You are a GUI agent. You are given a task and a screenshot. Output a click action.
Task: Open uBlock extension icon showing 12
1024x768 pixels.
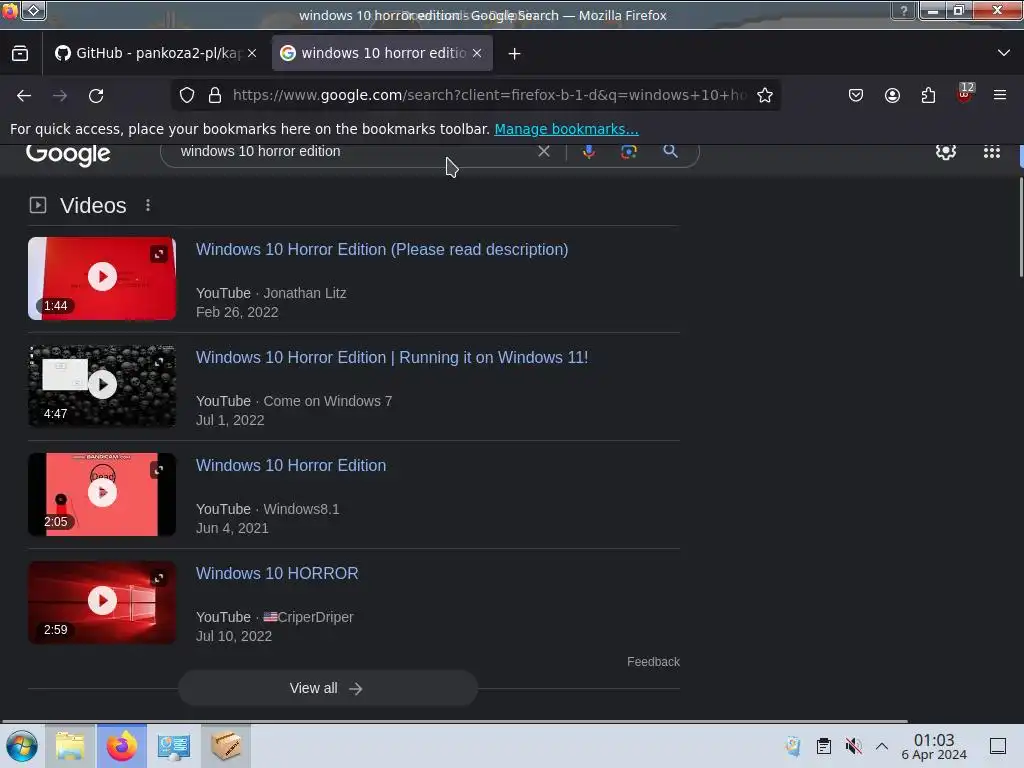click(x=965, y=93)
